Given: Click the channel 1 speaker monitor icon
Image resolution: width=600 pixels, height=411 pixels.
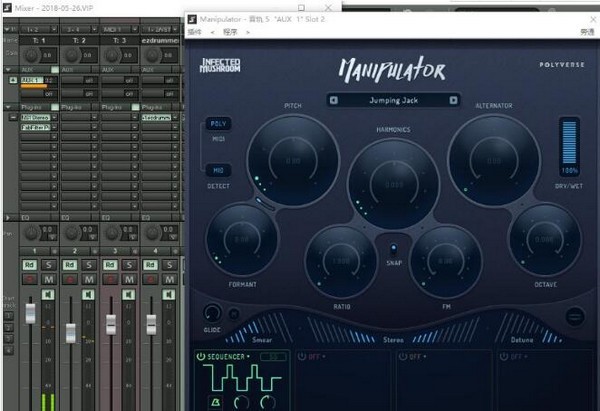Looking at the screenshot, I should pos(48,295).
